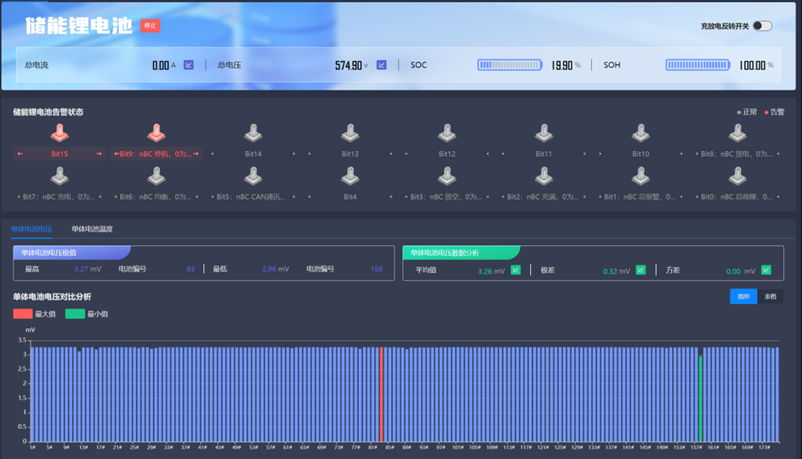Image resolution: width=802 pixels, height=459 pixels.
Task: Click the highest voltage value 3.27 mV
Action: pos(87,269)
